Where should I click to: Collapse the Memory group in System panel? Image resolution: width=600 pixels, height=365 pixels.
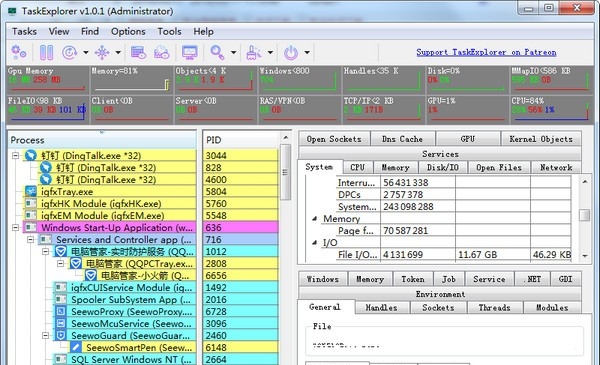(315, 218)
